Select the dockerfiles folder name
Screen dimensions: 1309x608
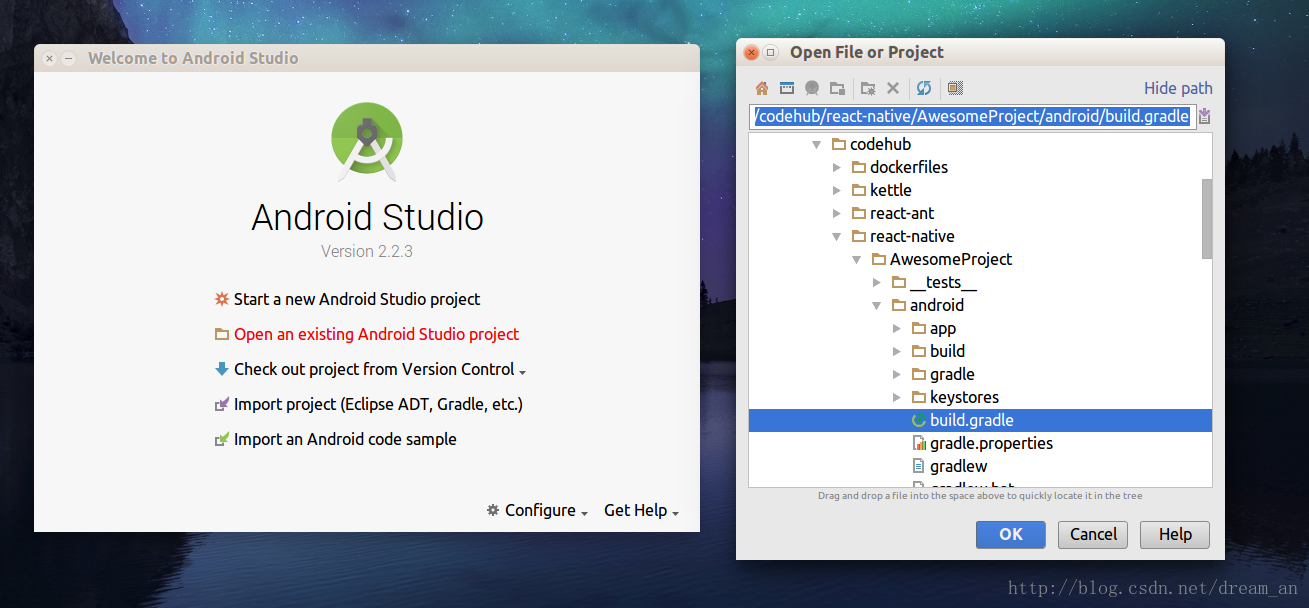(x=909, y=168)
